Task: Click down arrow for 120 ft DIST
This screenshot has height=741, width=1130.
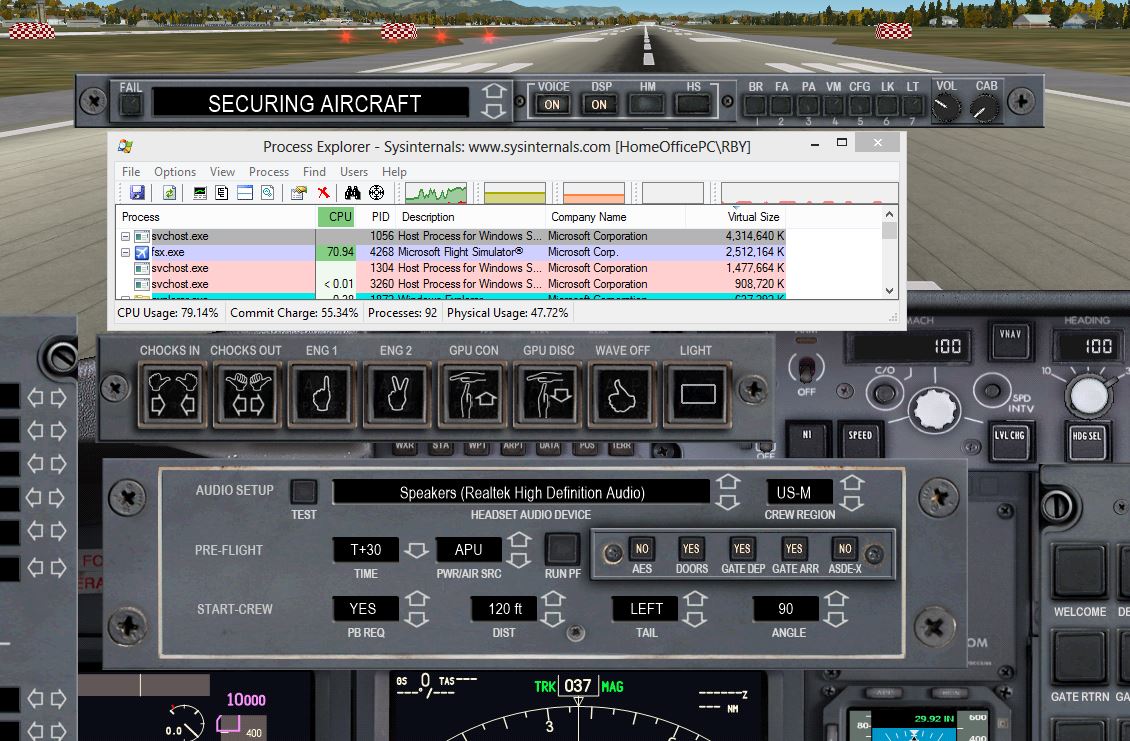Action: click(553, 619)
